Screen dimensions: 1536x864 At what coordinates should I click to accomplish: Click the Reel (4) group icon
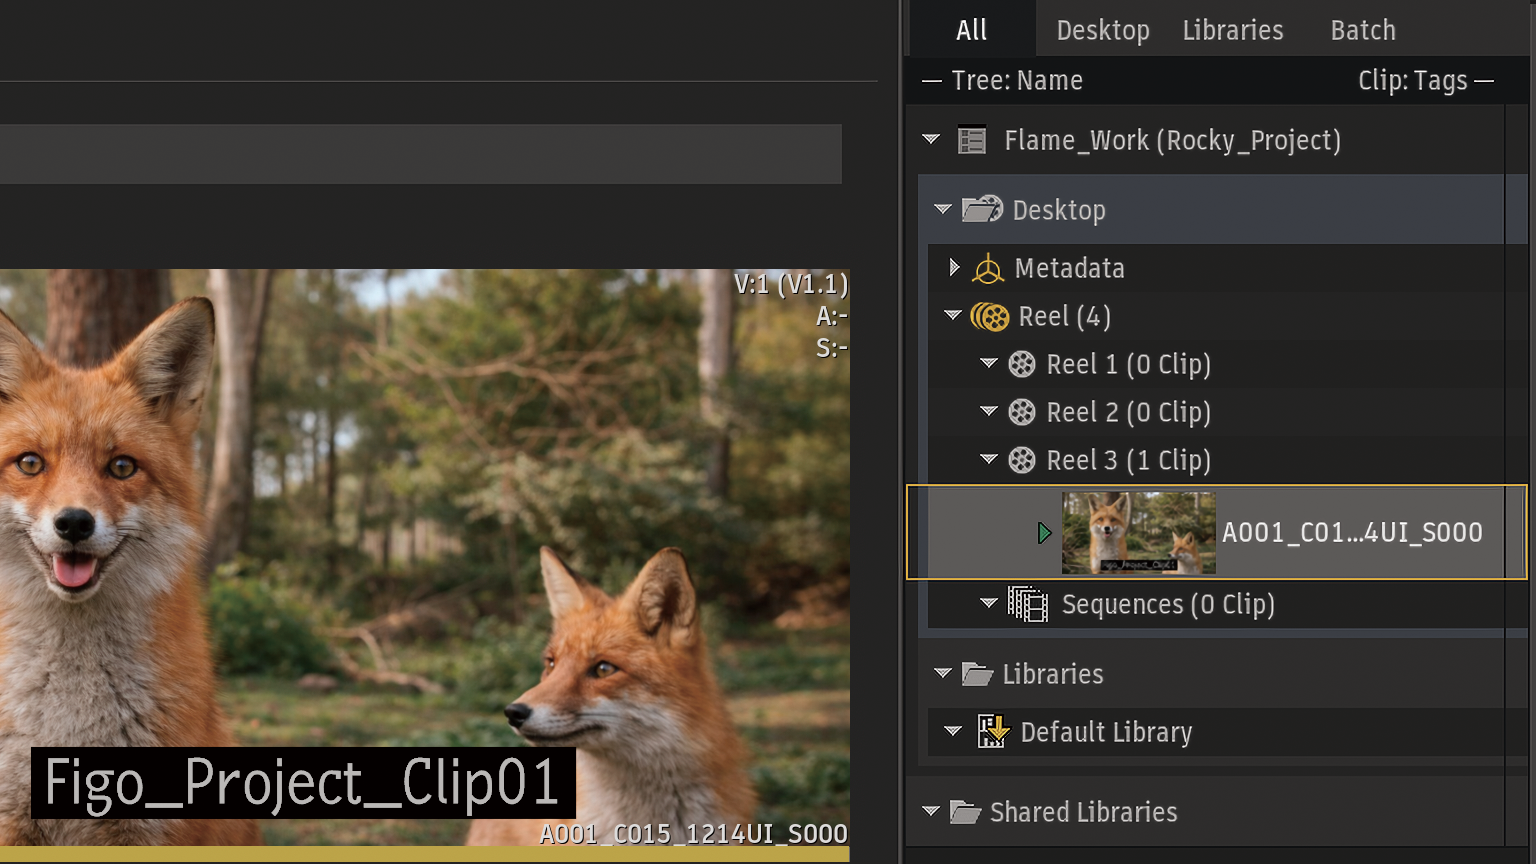pyautogui.click(x=990, y=317)
